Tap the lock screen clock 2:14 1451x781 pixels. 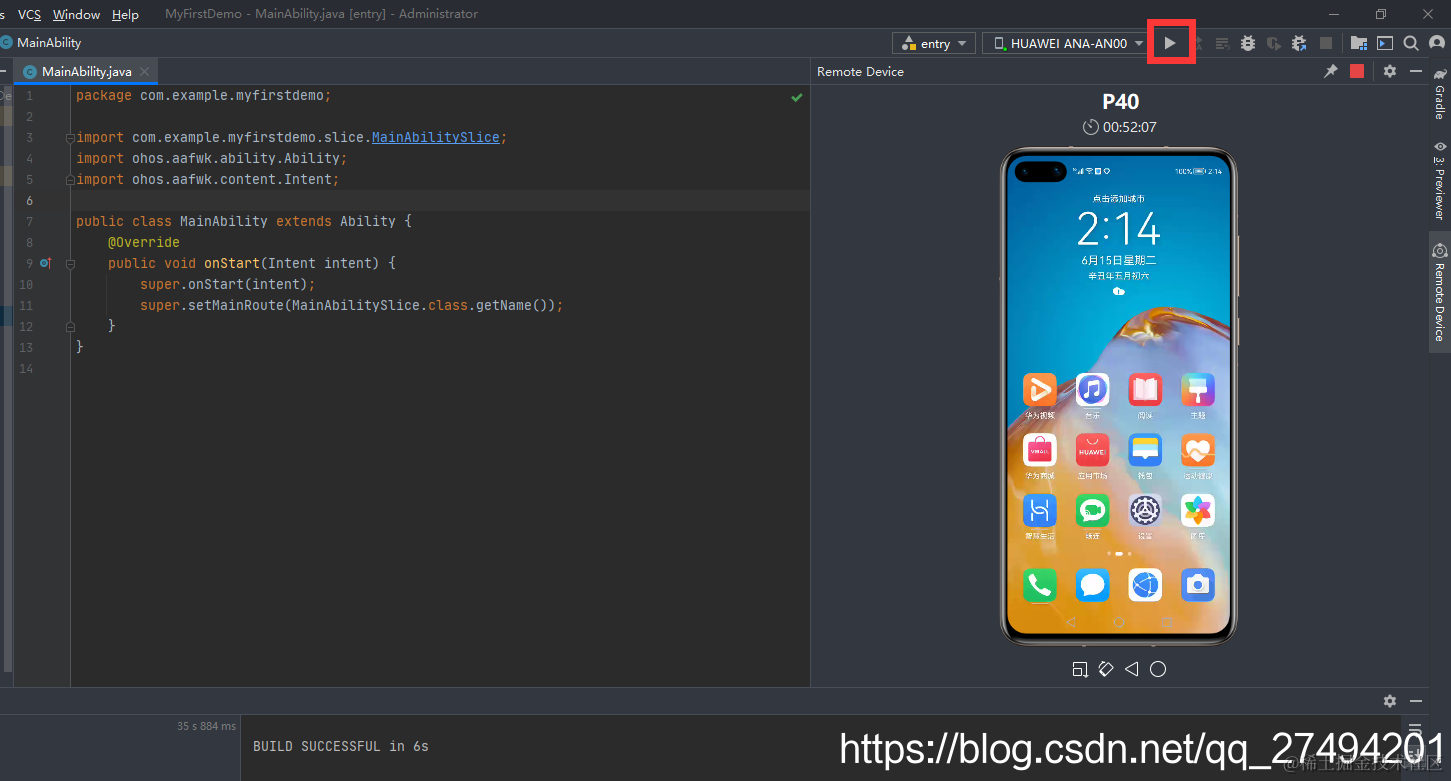pyautogui.click(x=1118, y=230)
